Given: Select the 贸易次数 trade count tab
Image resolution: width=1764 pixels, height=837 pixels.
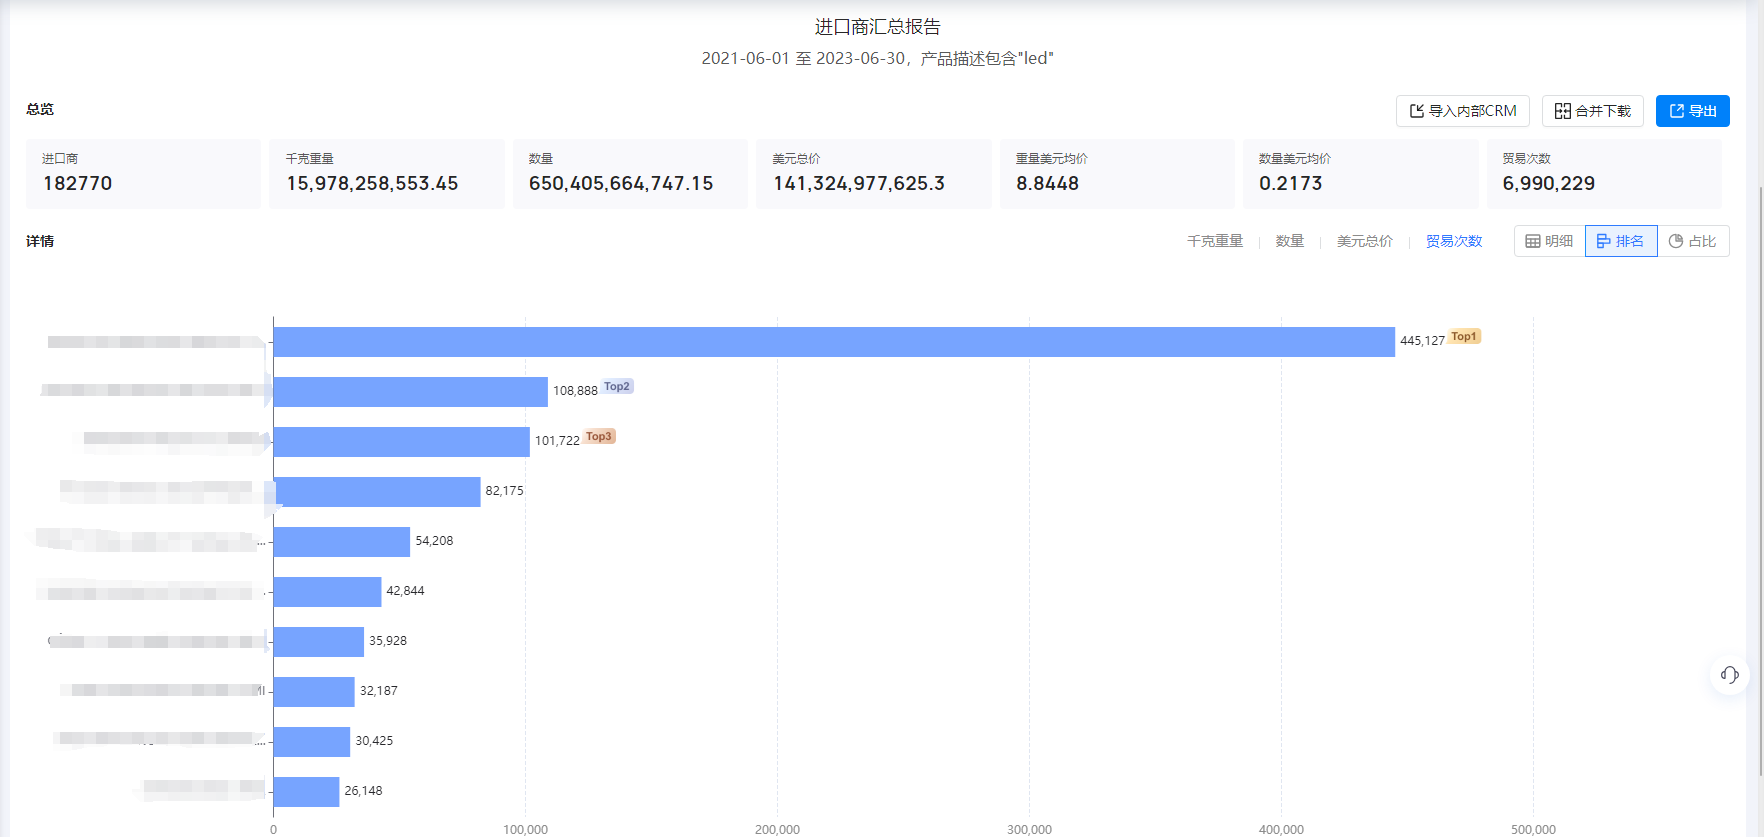Looking at the screenshot, I should tap(1453, 241).
